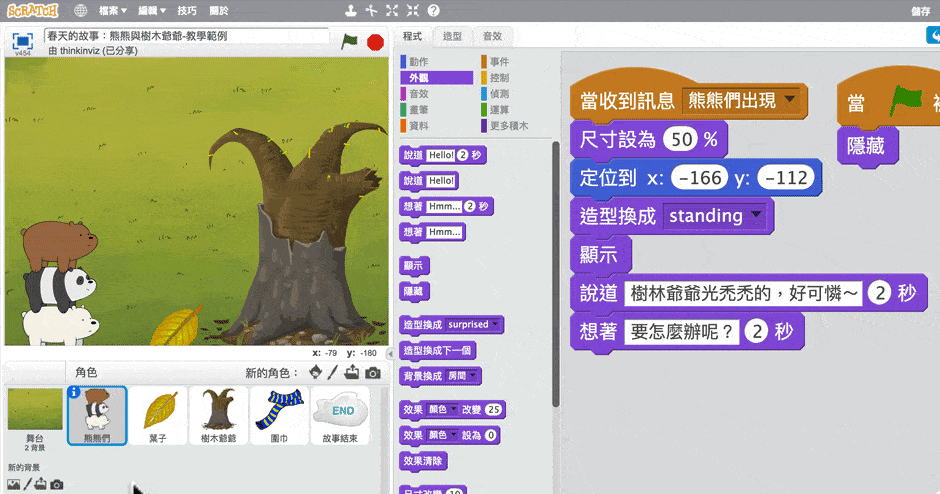Stop project with red stop button

coord(375,43)
